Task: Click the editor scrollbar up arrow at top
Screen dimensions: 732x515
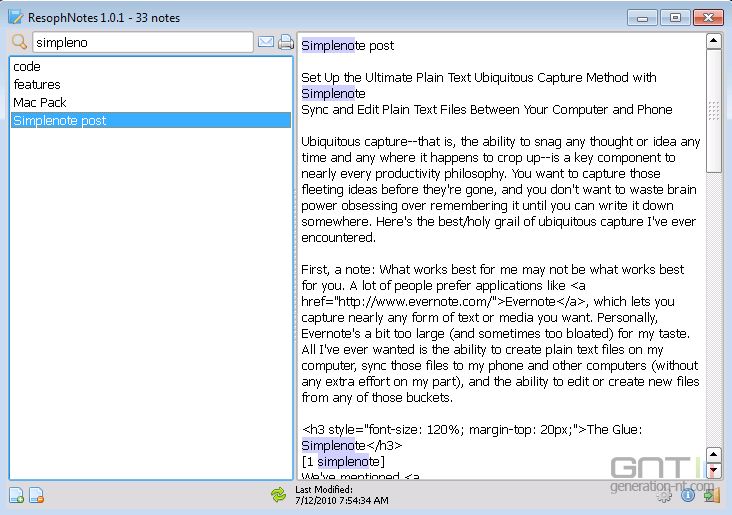Action: pyautogui.click(x=713, y=41)
